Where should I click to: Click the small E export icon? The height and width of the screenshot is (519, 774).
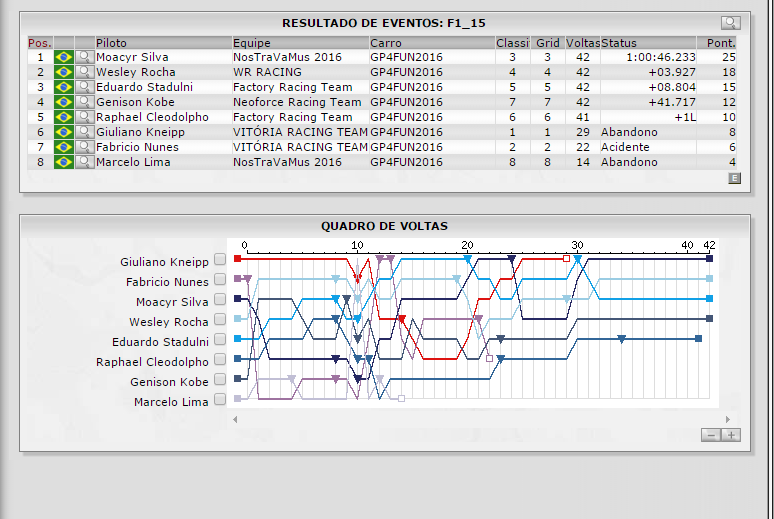click(x=734, y=178)
